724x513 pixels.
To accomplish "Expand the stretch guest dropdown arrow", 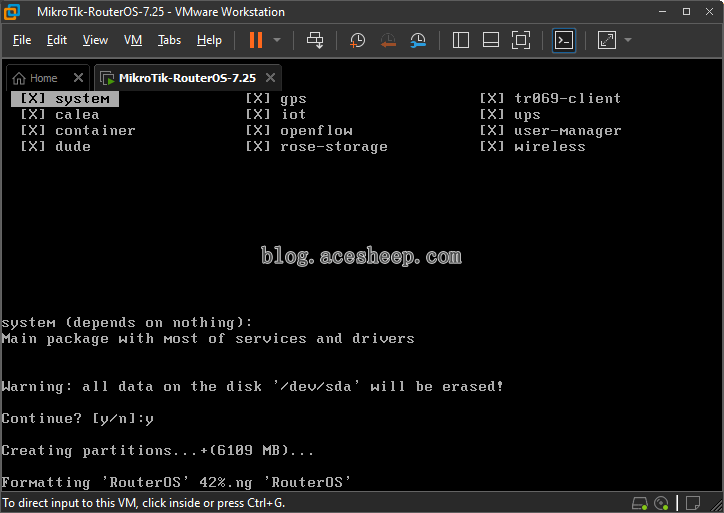I will pos(628,40).
